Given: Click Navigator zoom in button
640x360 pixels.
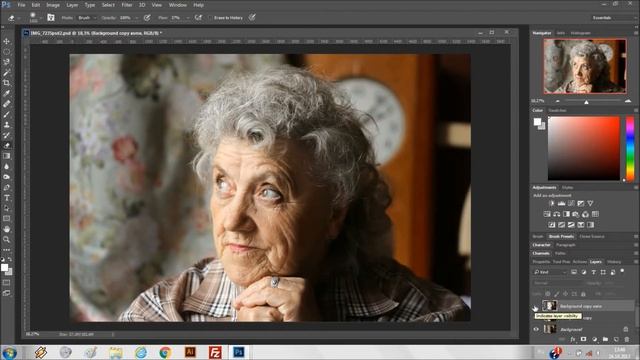Looking at the screenshot, I should (628, 101).
